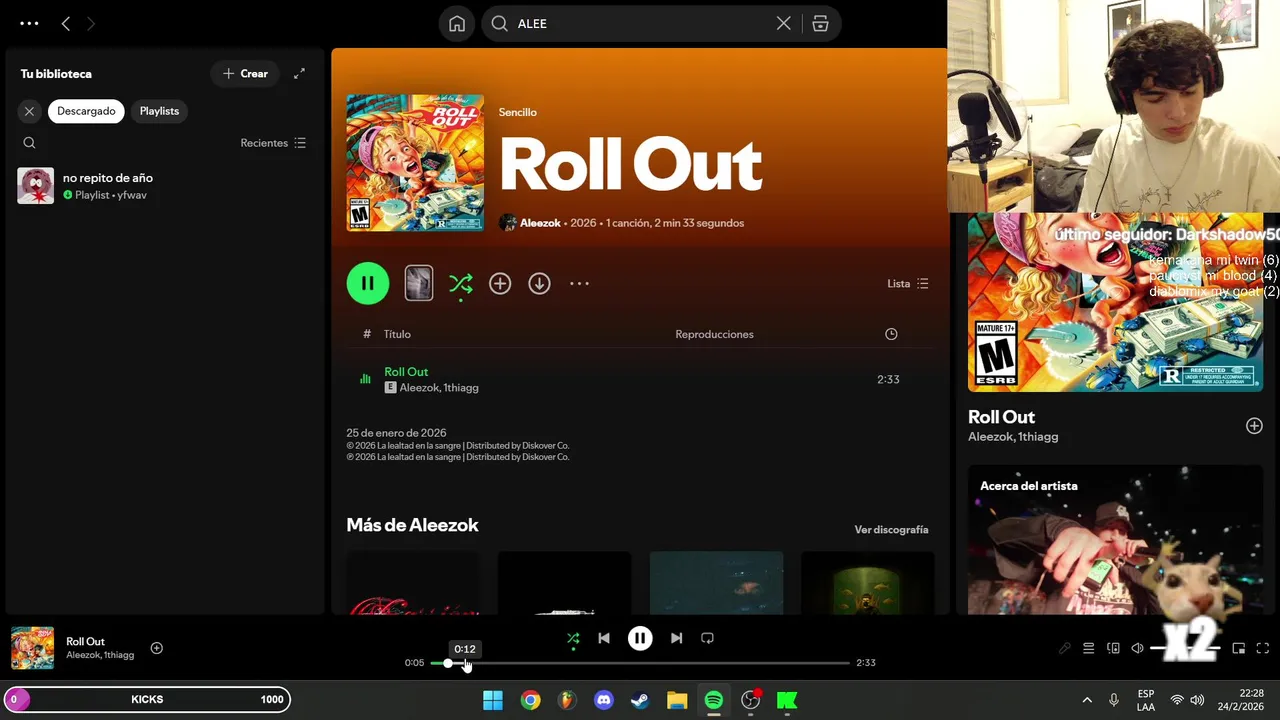Open OBS Studio from taskbar
Viewport: 1280px width, 720px height.
(750, 700)
